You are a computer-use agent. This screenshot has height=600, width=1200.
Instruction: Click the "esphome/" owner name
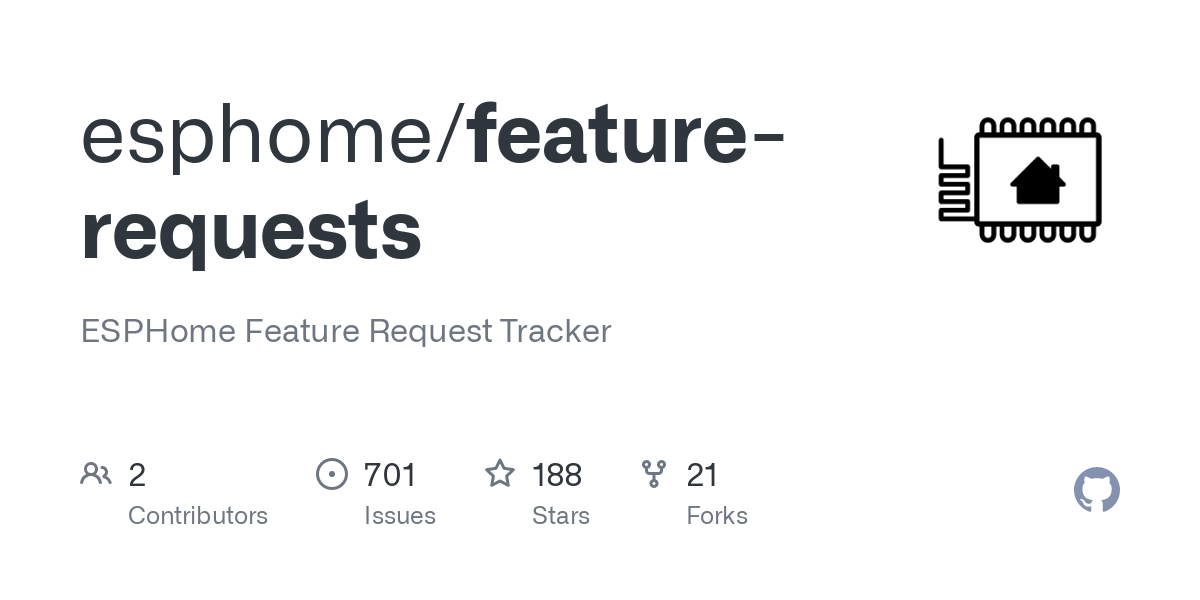272,136
